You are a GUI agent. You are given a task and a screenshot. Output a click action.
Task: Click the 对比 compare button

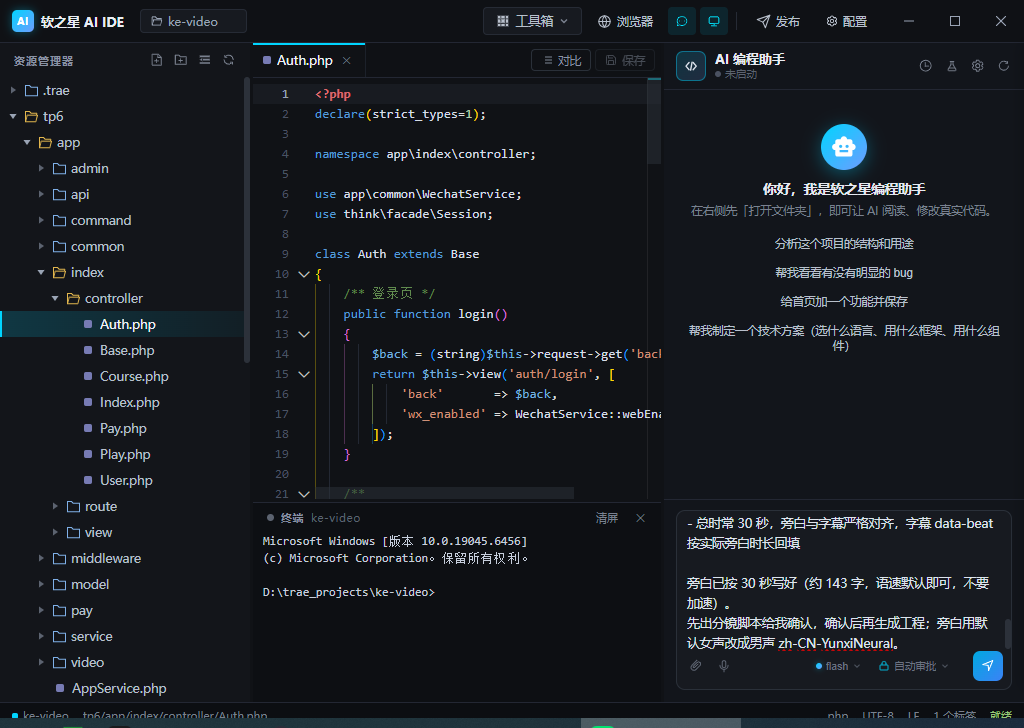pos(561,60)
